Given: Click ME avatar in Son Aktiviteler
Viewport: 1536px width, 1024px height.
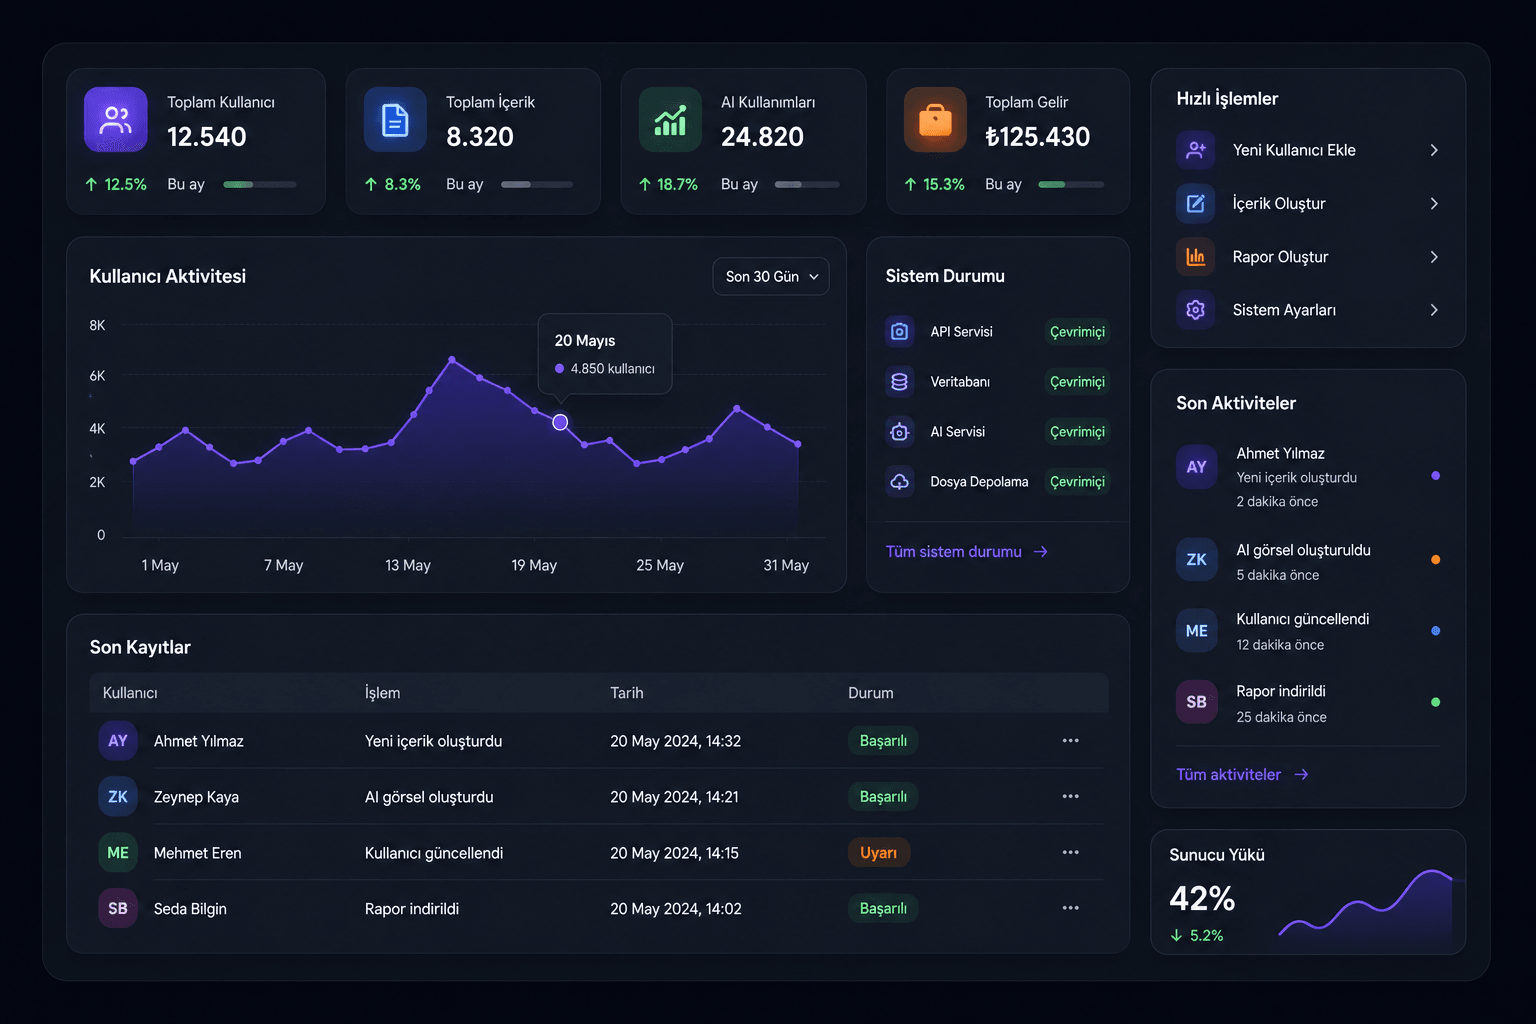Looking at the screenshot, I should (1197, 631).
